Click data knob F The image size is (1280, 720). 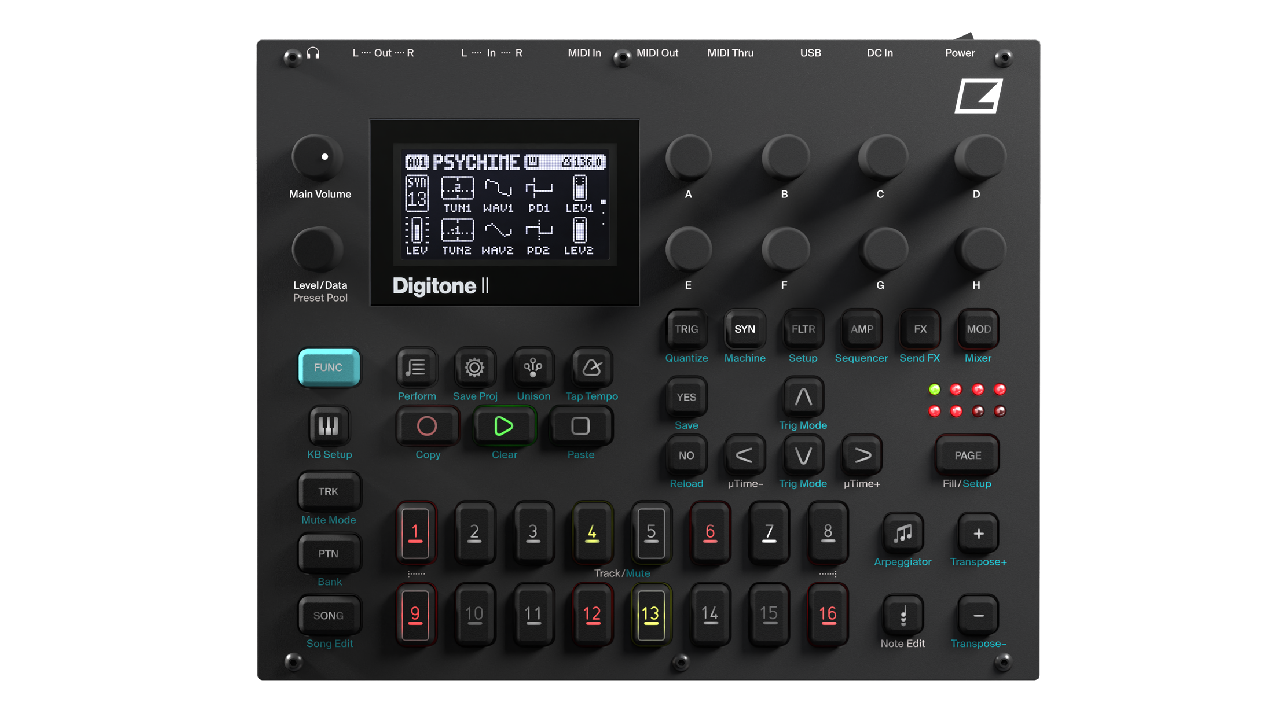785,249
